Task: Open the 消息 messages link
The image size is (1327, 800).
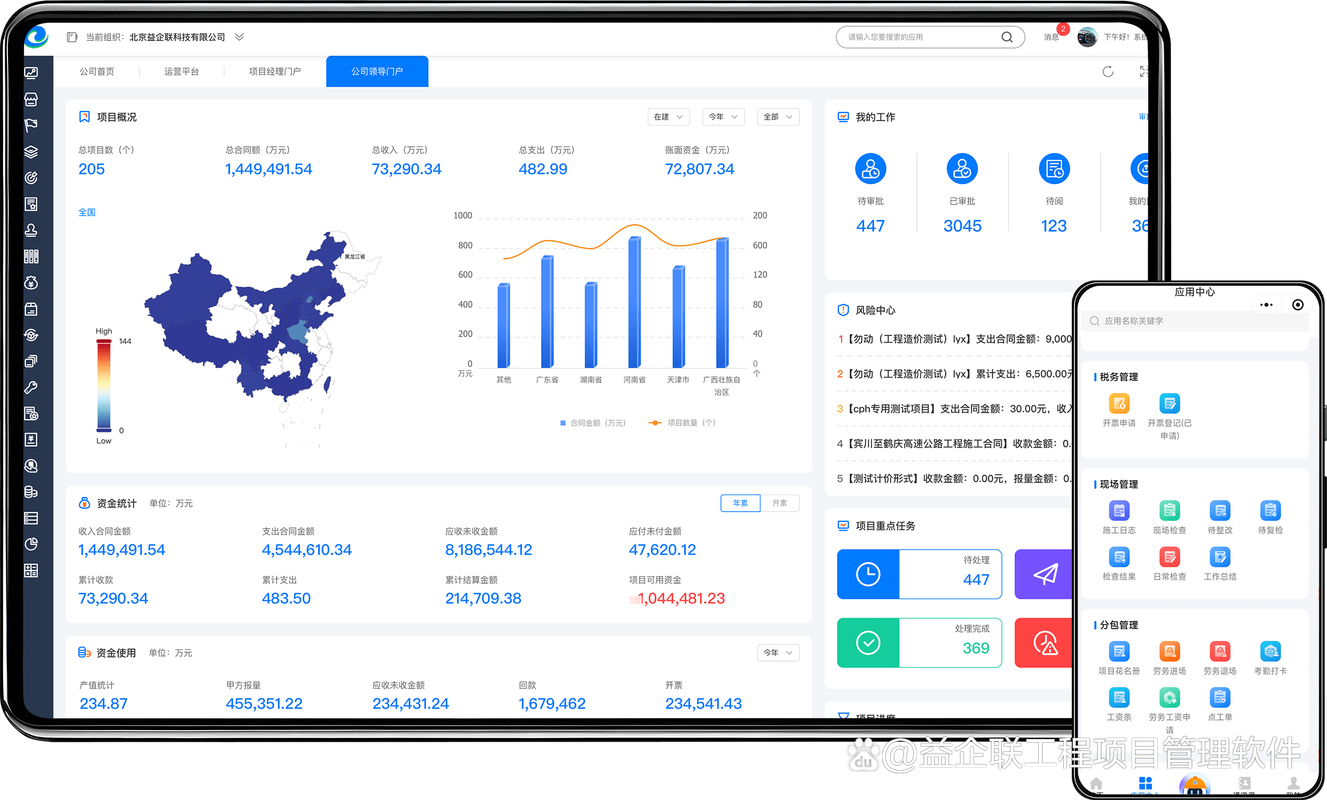Action: [1051, 37]
